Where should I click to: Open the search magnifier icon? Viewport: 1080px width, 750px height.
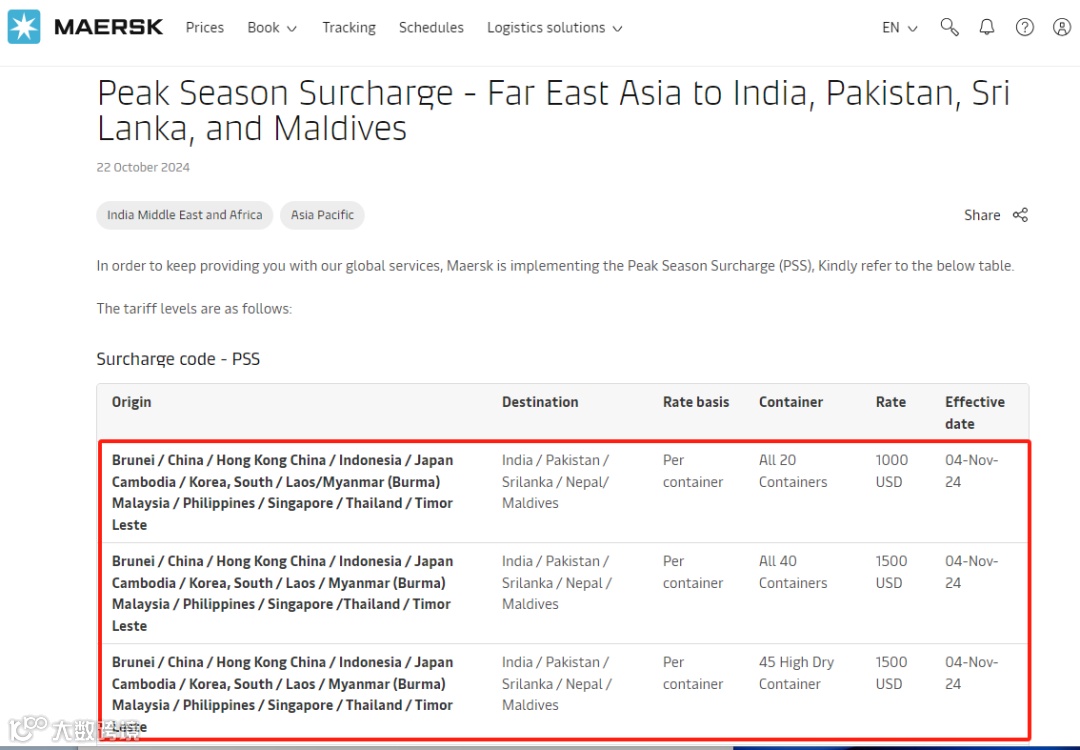pos(949,28)
